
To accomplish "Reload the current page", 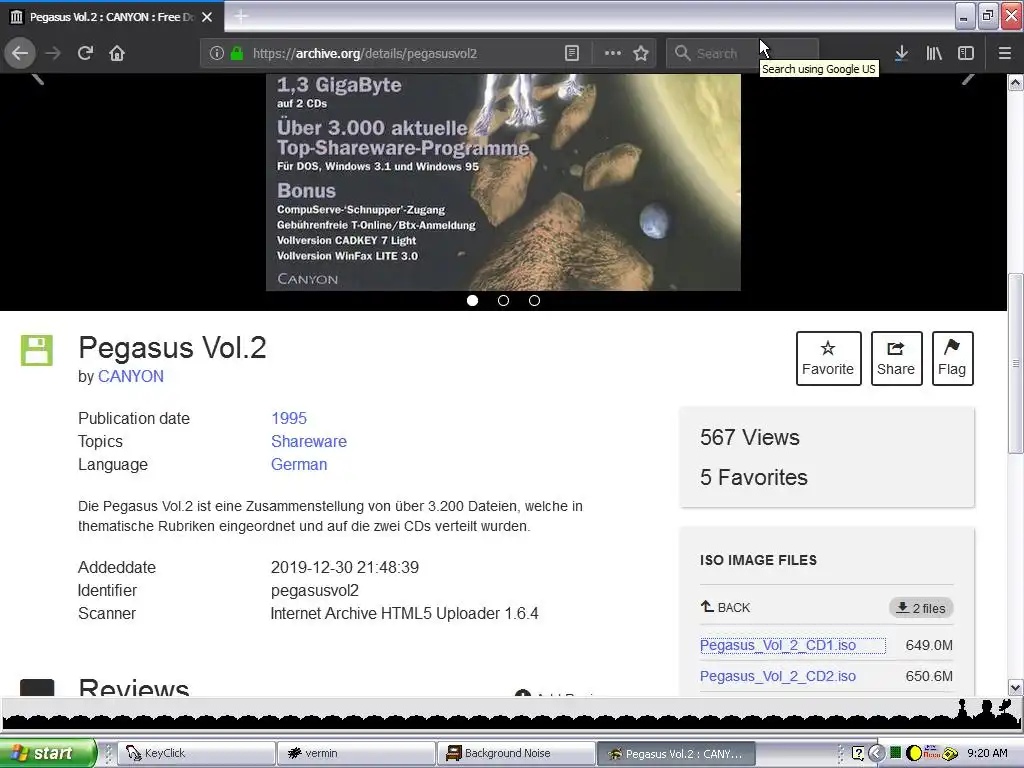I will click(x=85, y=53).
